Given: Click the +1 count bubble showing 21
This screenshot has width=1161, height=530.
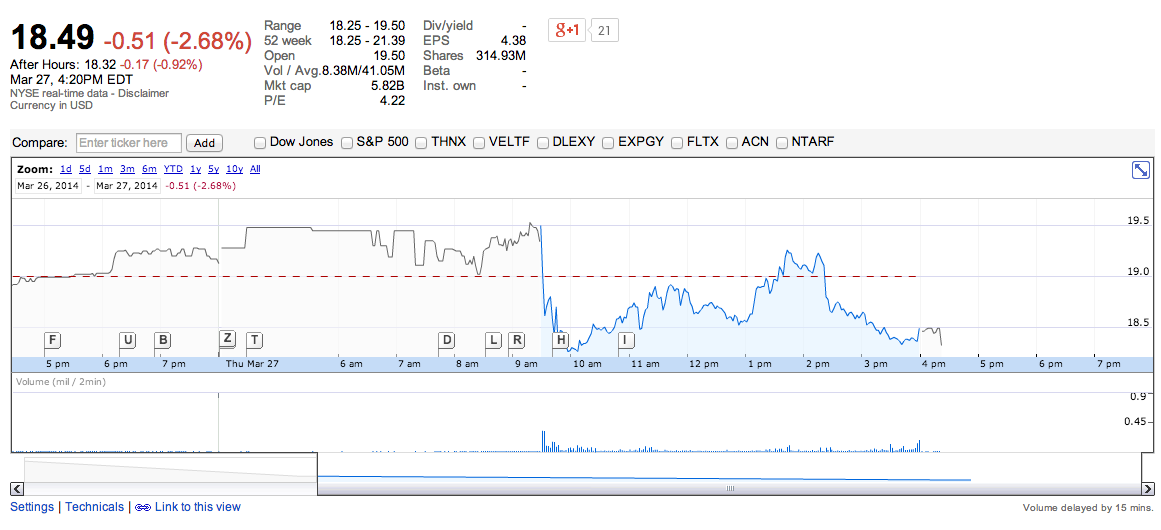Looking at the screenshot, I should point(606,30).
